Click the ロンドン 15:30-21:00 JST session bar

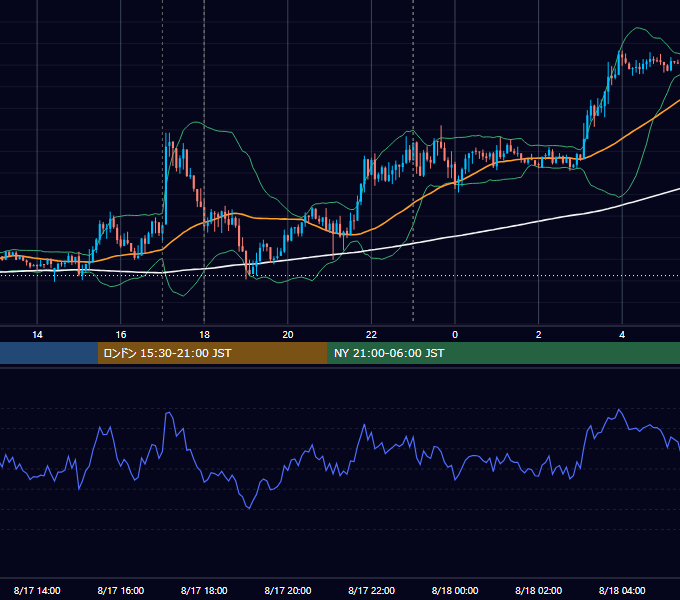[212, 353]
